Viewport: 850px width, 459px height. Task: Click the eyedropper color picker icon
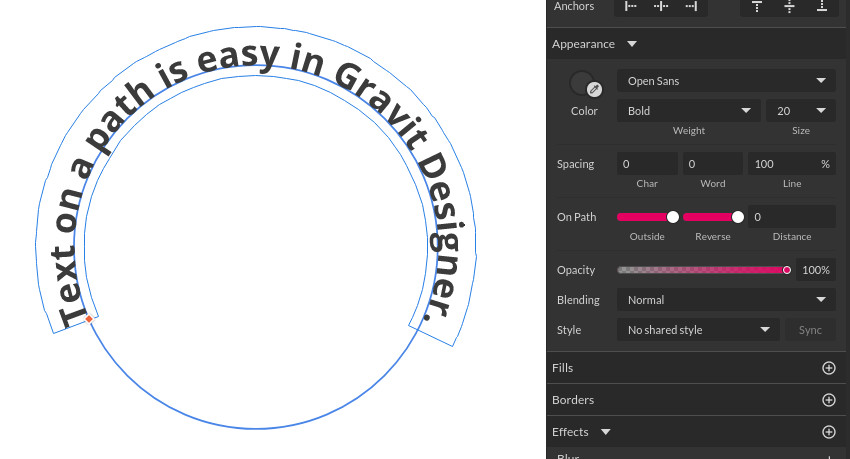click(x=595, y=89)
